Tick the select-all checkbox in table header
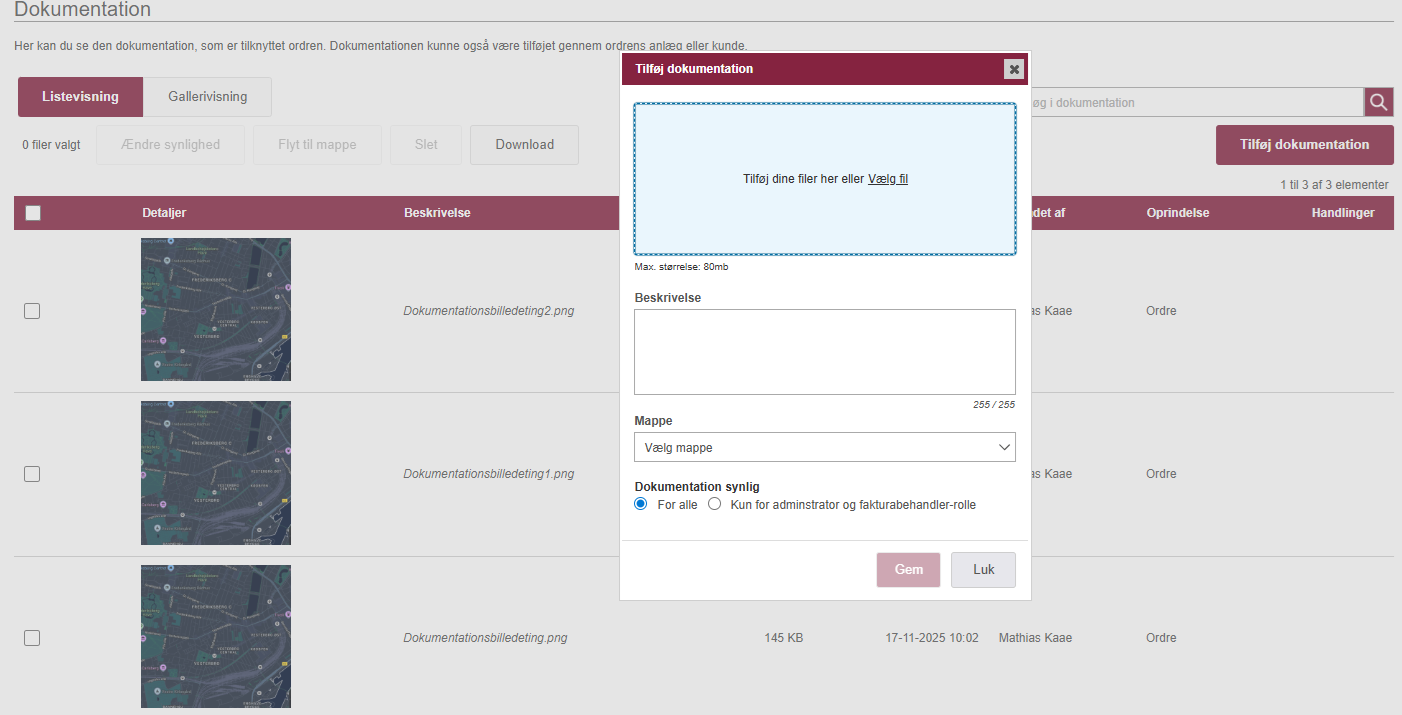This screenshot has height=715, width=1402. pyautogui.click(x=33, y=213)
